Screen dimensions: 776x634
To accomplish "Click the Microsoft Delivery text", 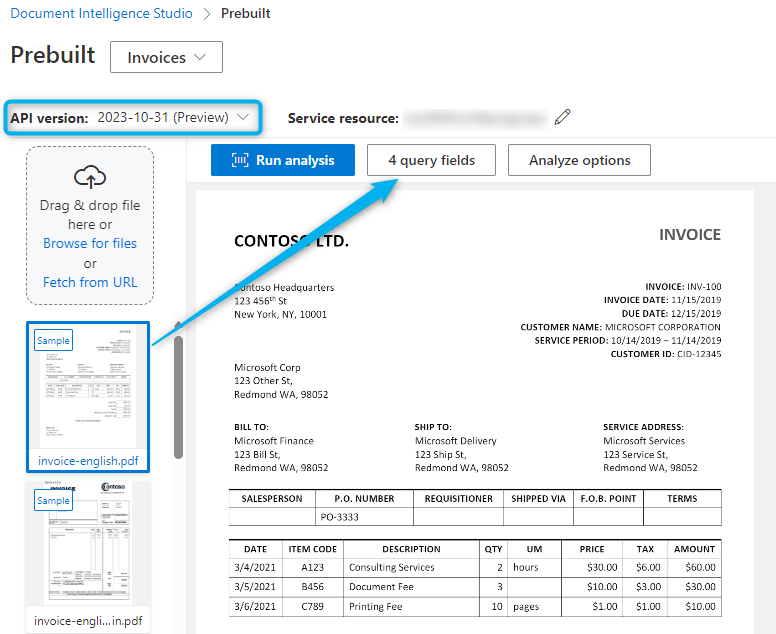I will pos(456,441).
